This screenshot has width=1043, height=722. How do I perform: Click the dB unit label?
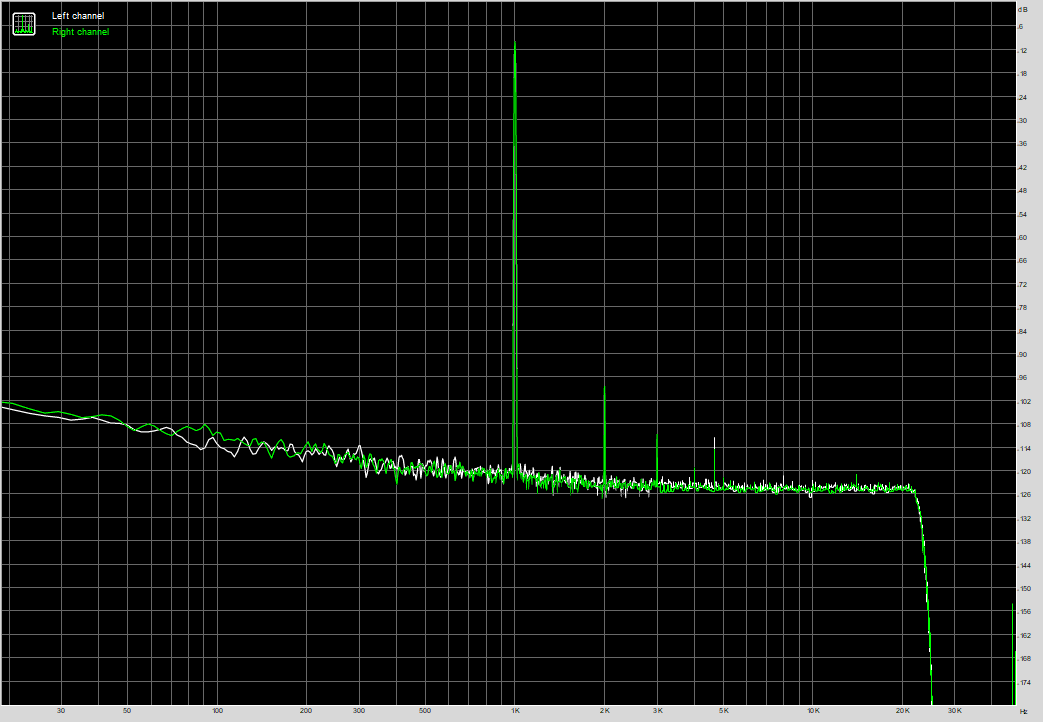click(x=1022, y=9)
